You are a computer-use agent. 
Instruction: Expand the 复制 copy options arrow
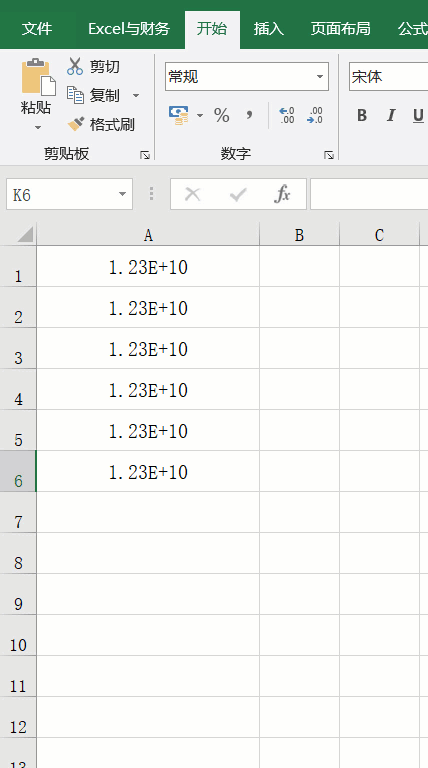136,96
